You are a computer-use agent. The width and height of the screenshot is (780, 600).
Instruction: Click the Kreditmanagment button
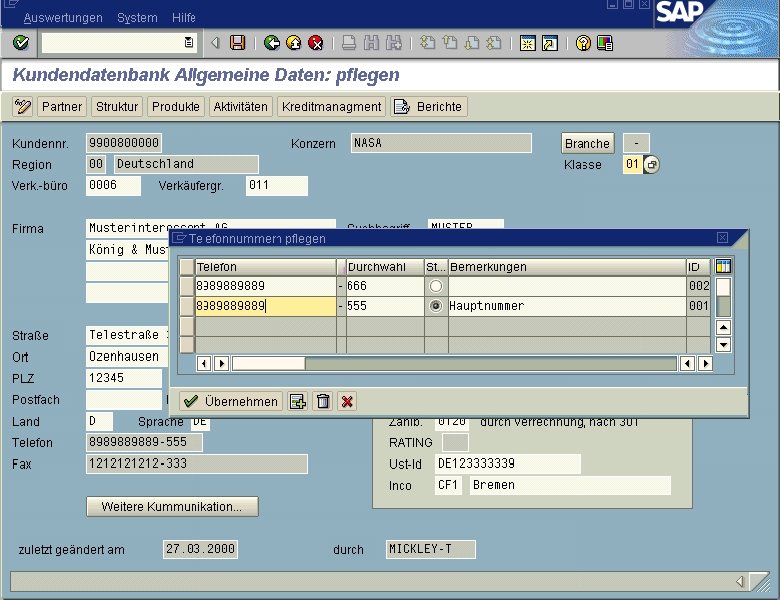pos(331,106)
